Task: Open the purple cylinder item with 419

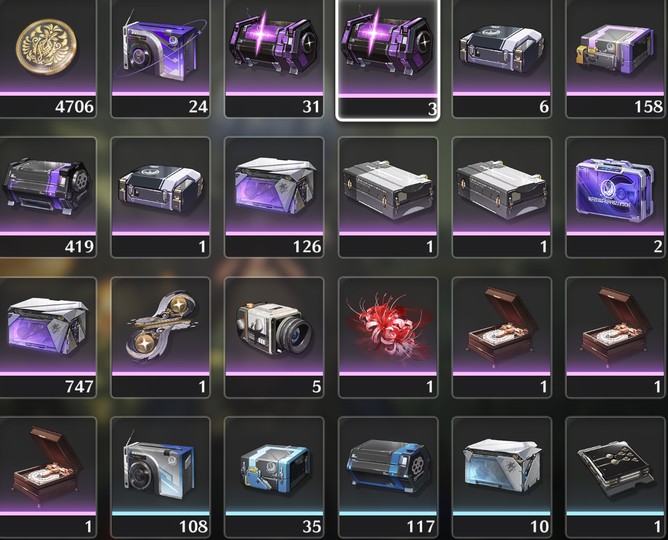Action: point(47,198)
